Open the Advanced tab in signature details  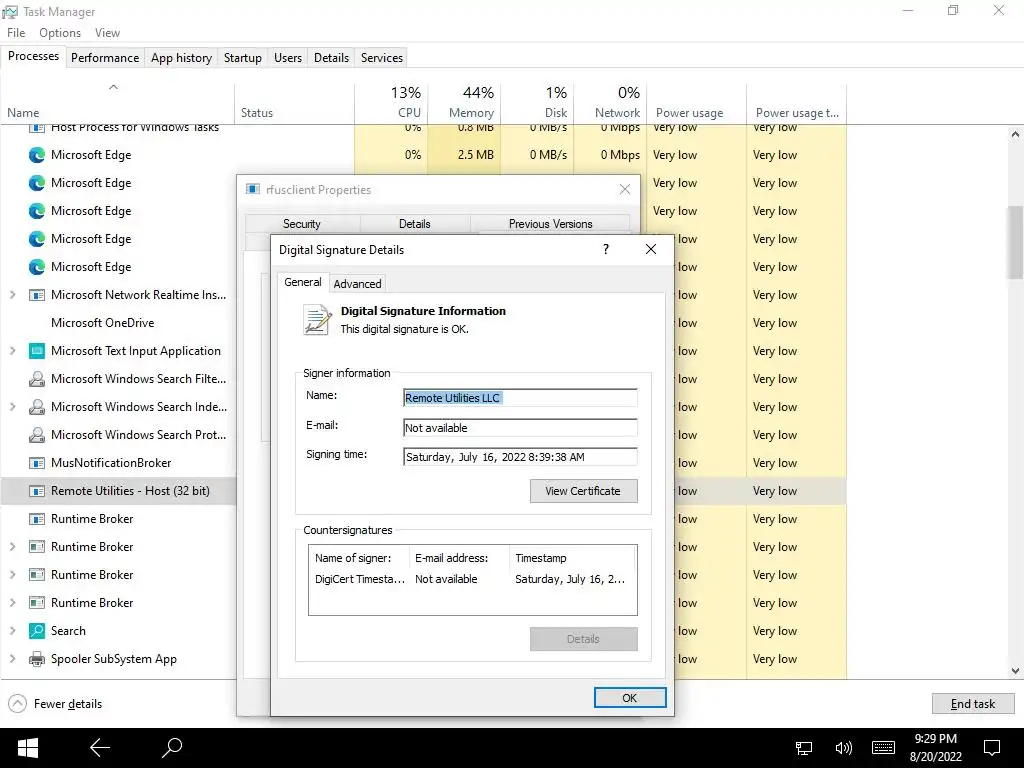click(357, 284)
